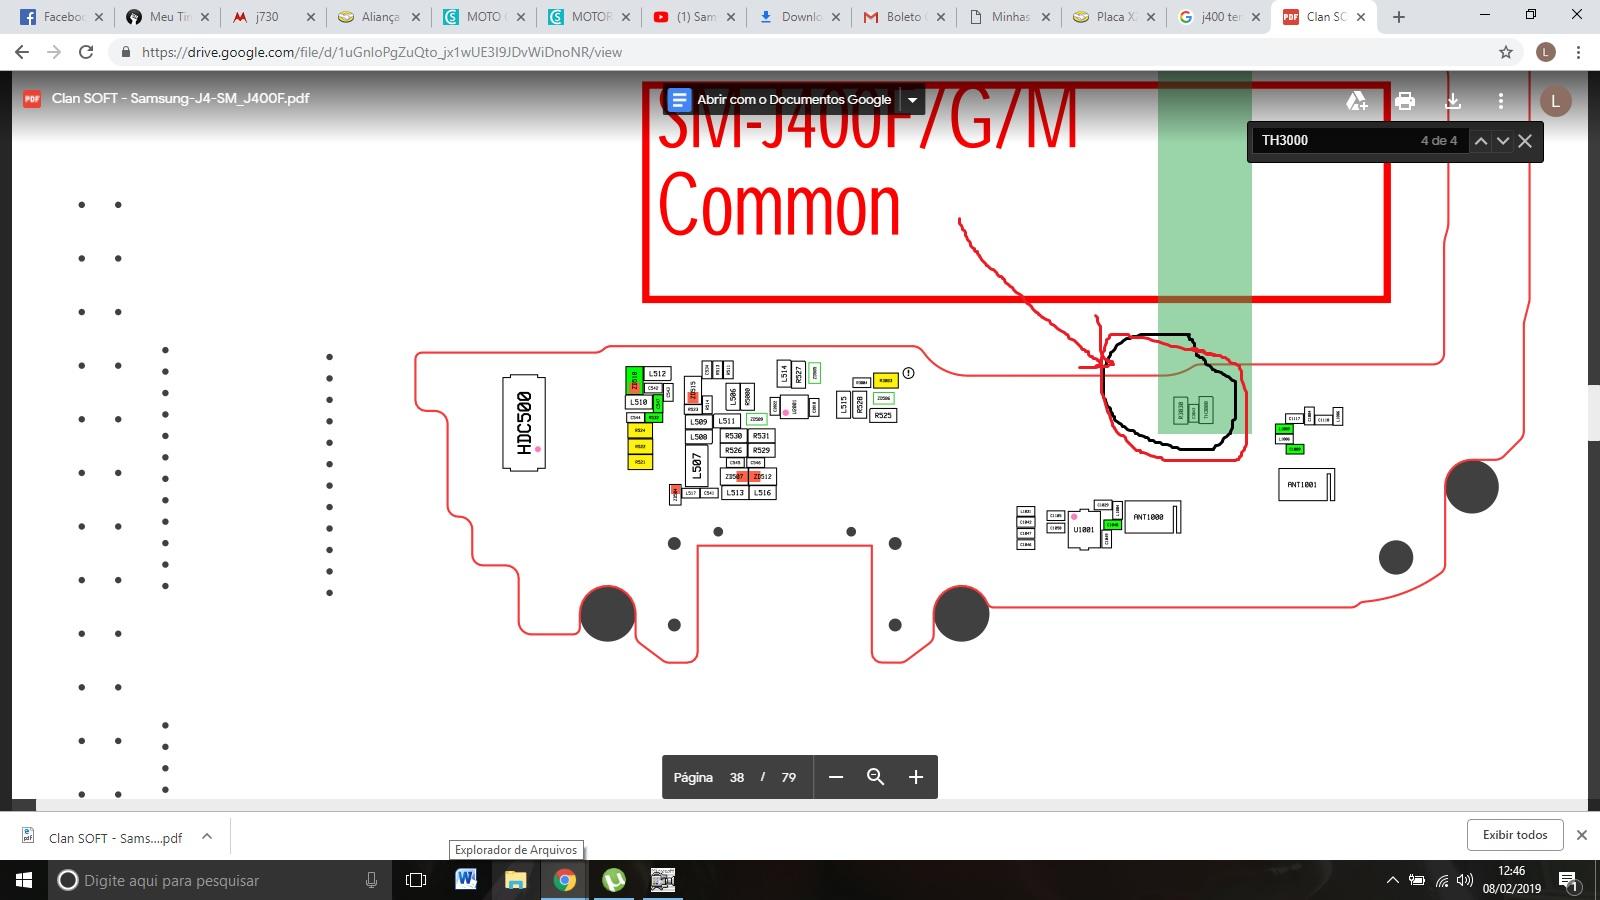This screenshot has width=1600, height=900.
Task: Open Windows Start menu
Action: (x=24, y=880)
